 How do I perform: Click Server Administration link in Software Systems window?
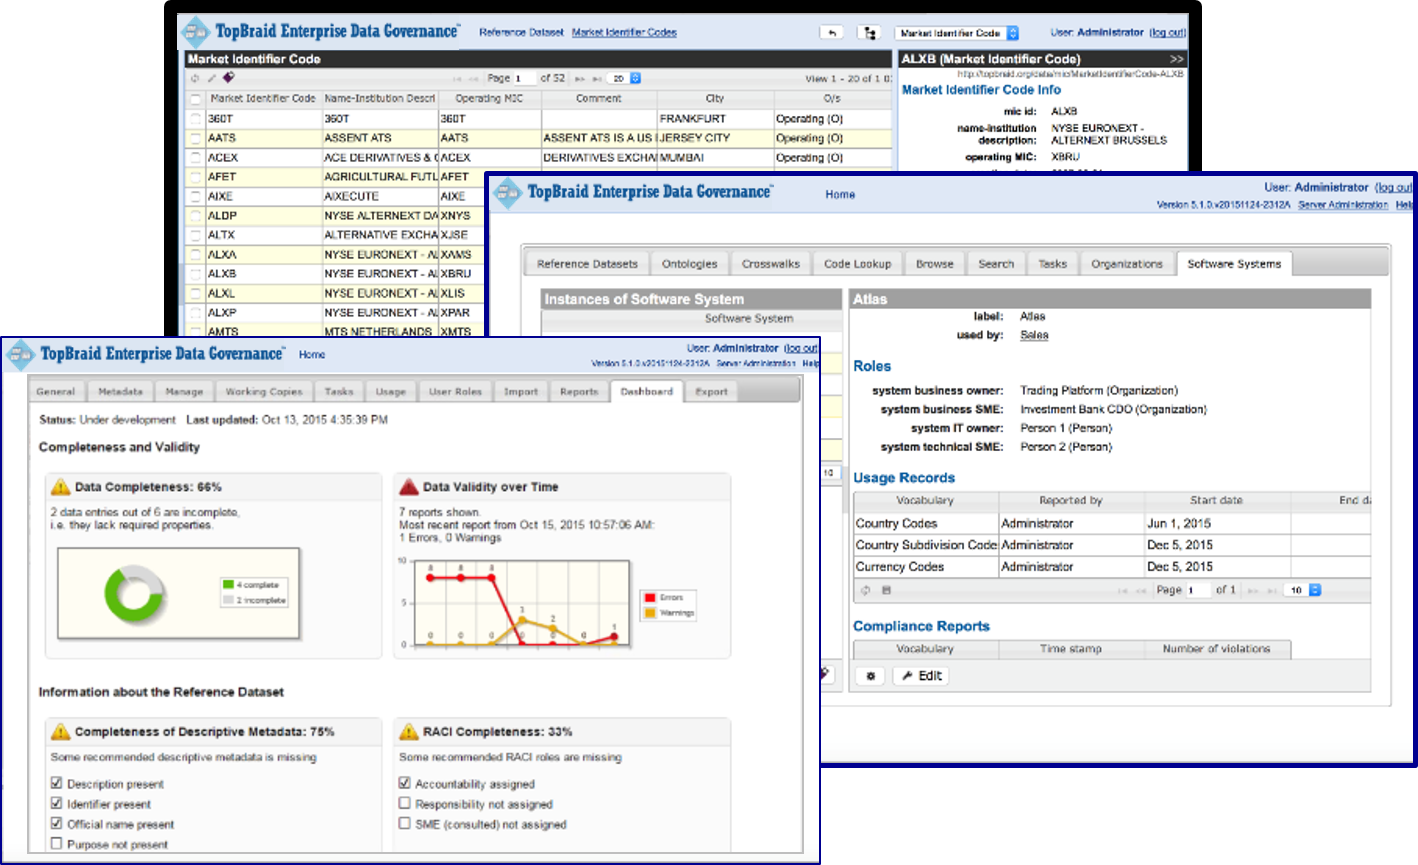point(1342,205)
